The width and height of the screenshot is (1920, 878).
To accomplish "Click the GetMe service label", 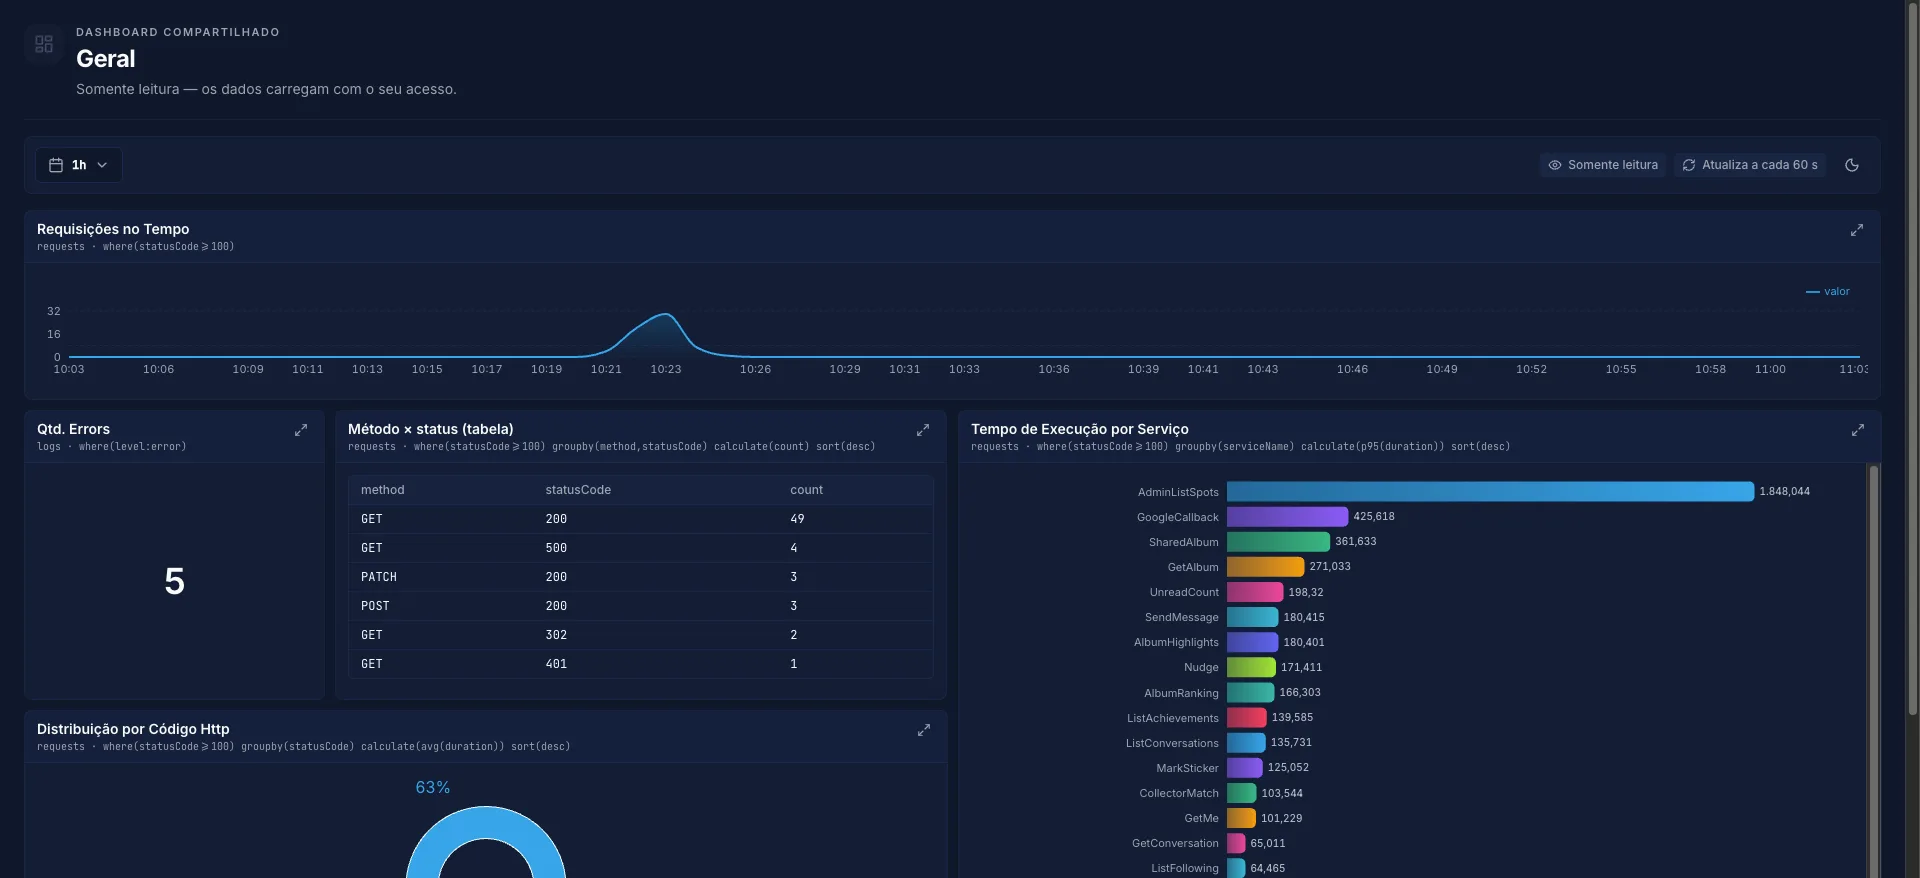I will [x=1201, y=818].
